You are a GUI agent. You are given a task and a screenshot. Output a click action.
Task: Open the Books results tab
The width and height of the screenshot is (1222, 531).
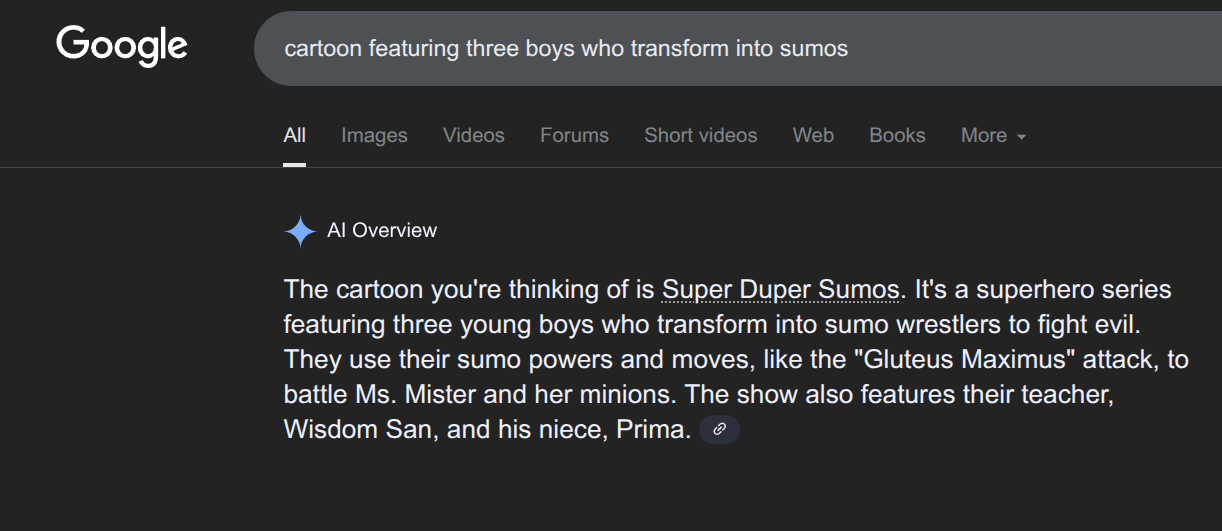pyautogui.click(x=897, y=135)
